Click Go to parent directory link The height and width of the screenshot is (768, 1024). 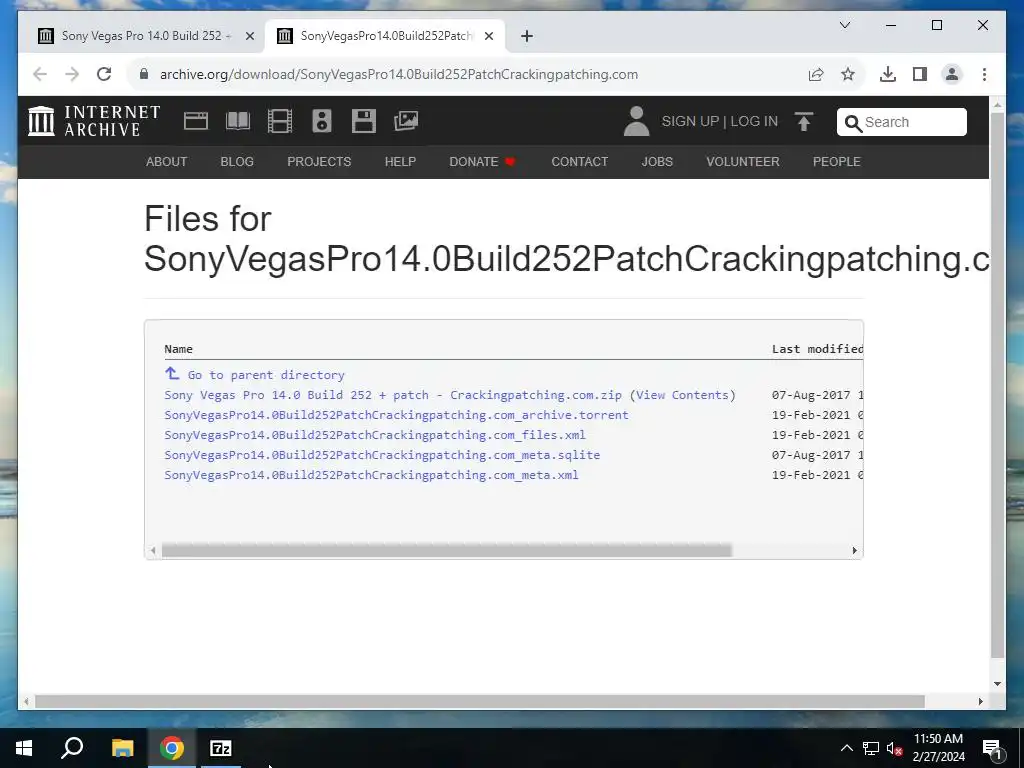(x=266, y=375)
